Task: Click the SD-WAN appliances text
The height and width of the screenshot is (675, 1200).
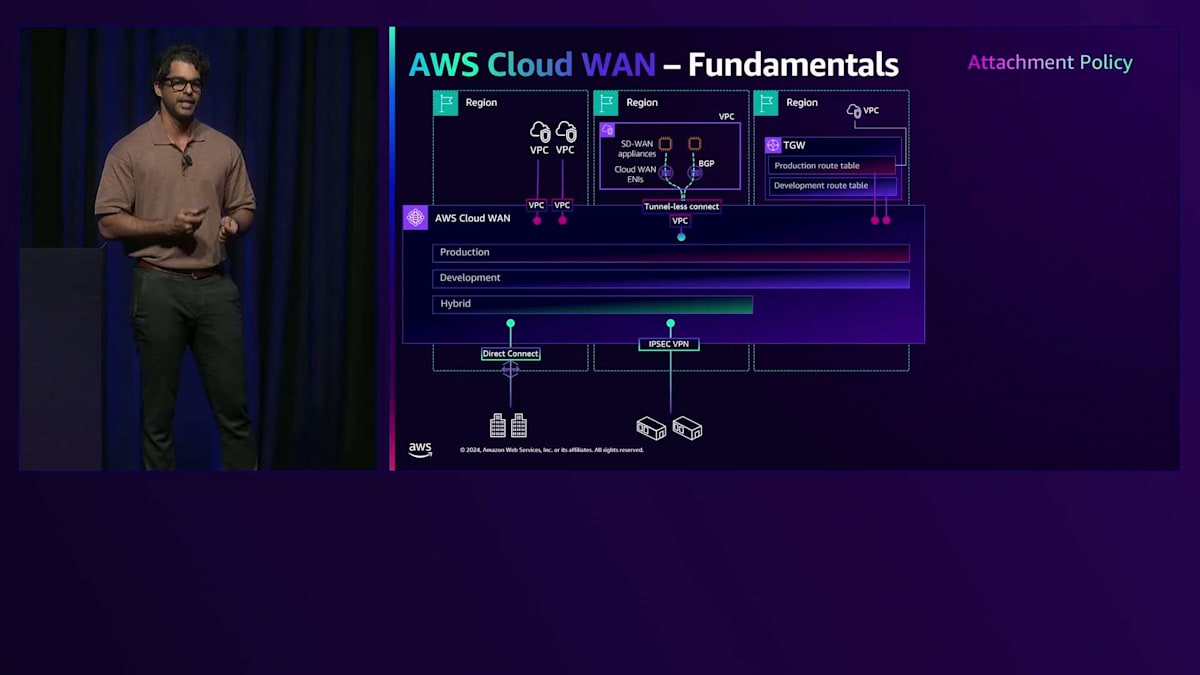Action: 638,149
